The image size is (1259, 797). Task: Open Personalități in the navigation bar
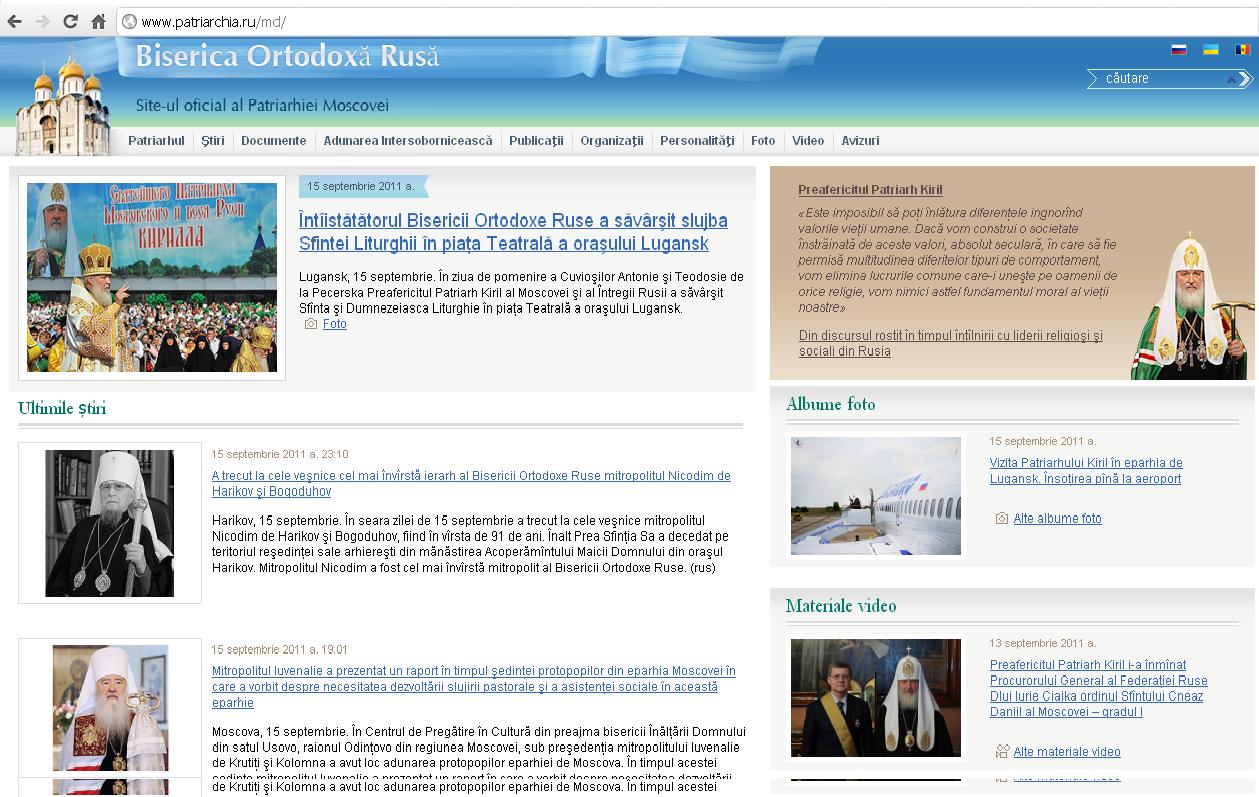(x=697, y=141)
